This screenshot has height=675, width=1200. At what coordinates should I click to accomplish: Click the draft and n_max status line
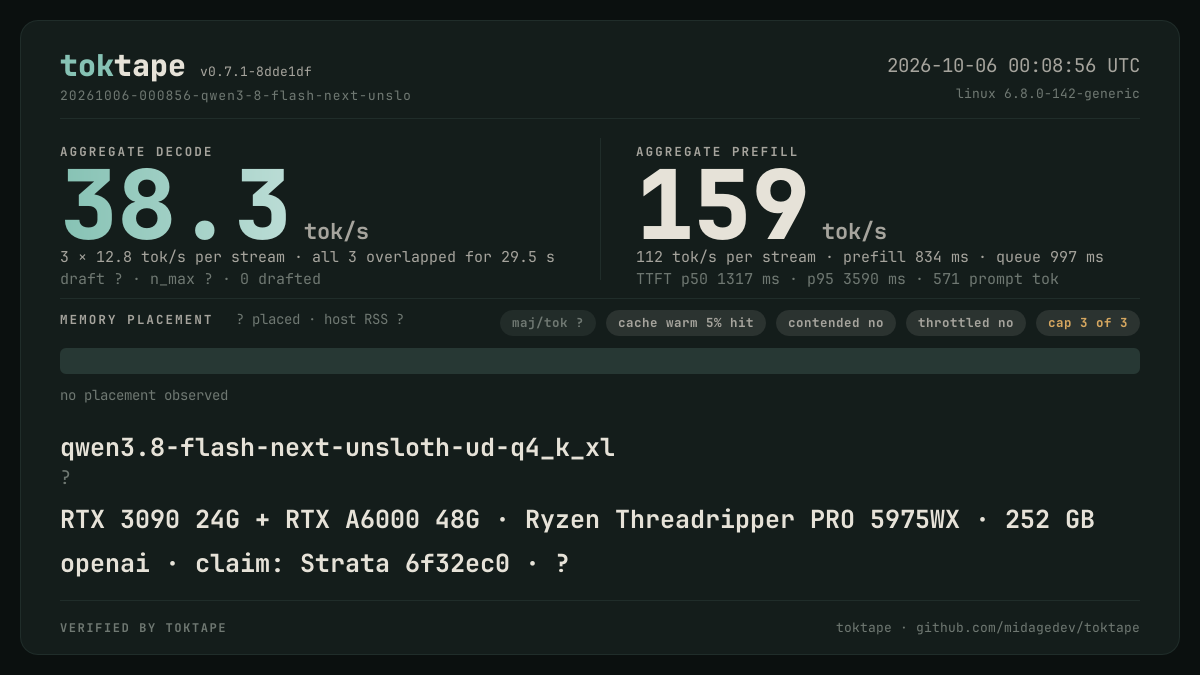pos(190,279)
